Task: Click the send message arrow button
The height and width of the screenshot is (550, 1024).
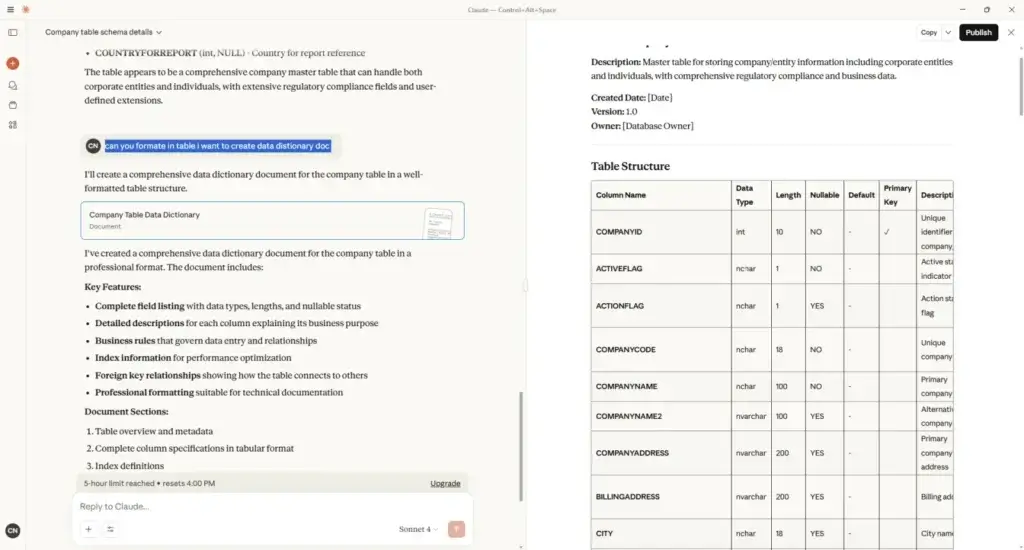Action: tap(456, 529)
